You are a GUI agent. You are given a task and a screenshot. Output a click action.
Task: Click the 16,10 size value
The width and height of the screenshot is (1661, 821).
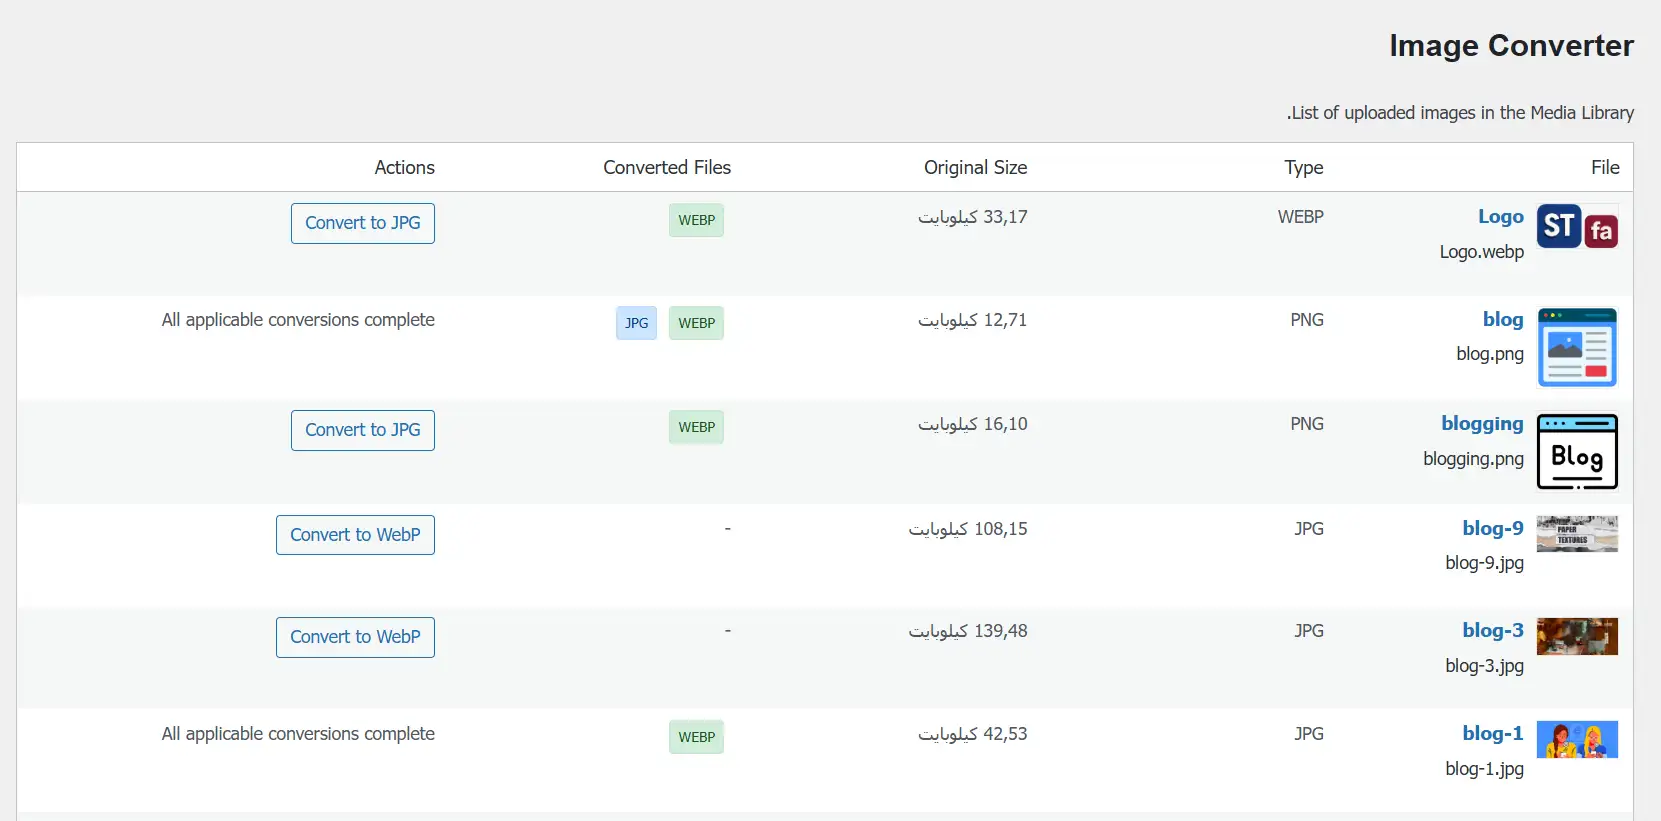click(973, 424)
